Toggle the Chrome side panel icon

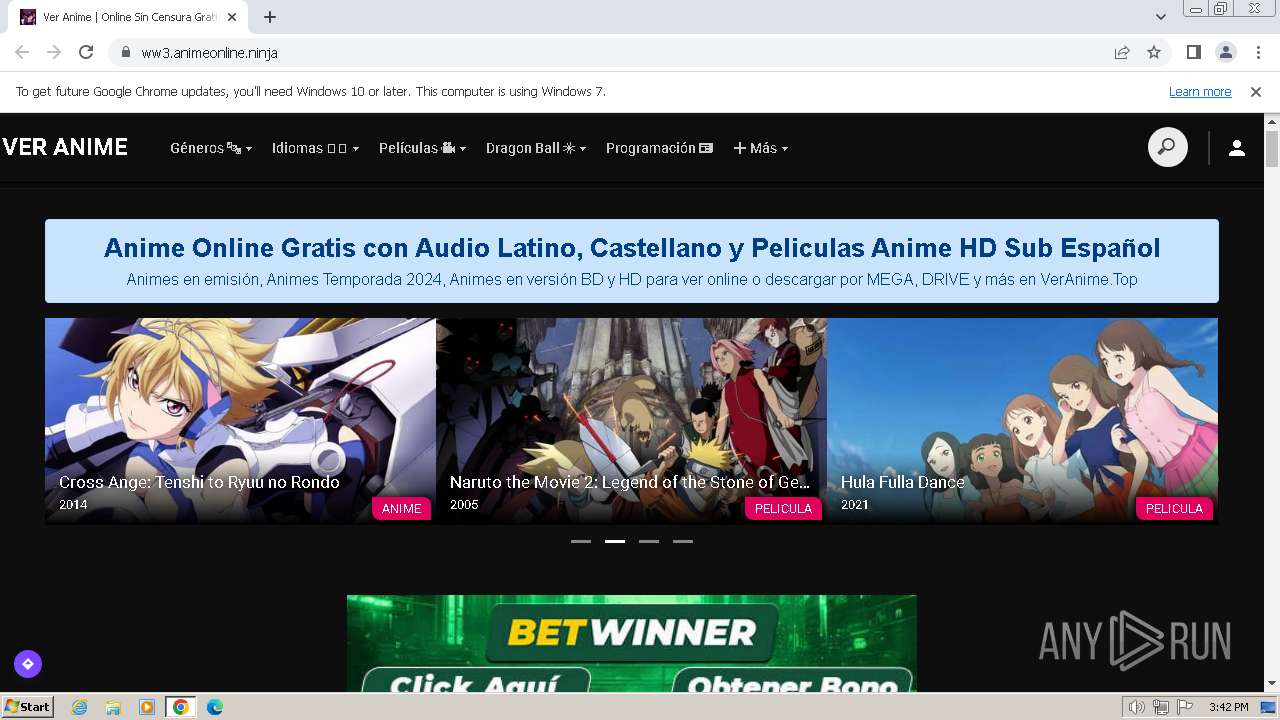pos(1193,52)
